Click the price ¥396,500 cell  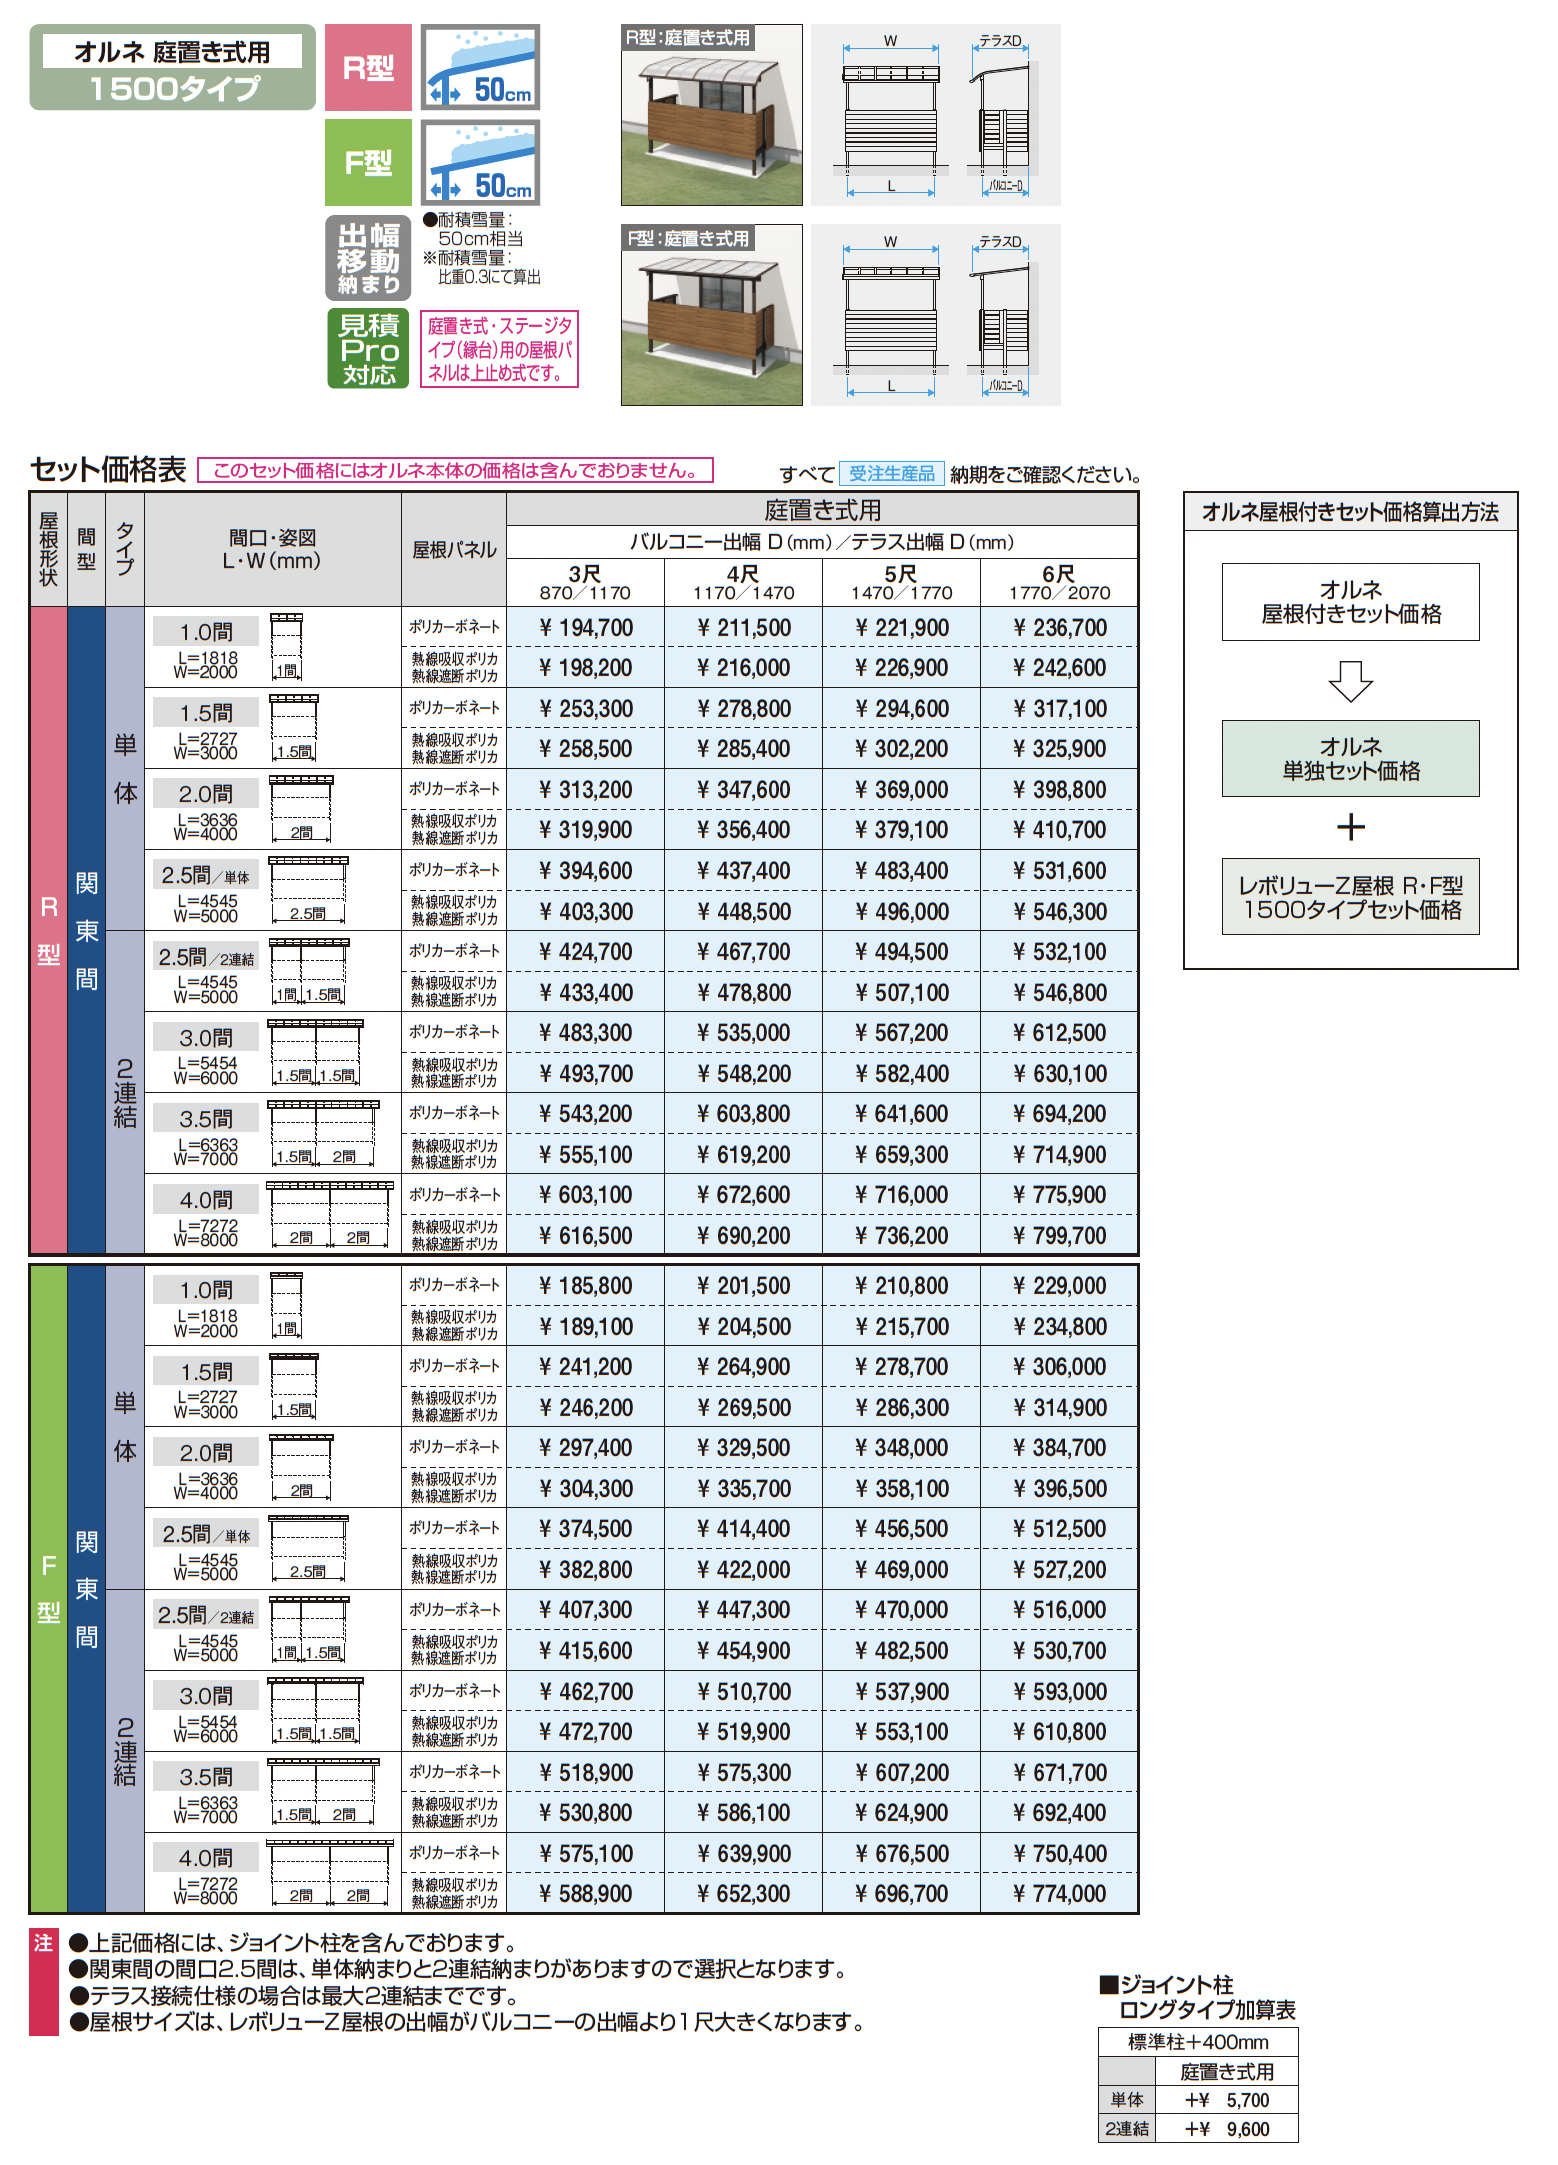tap(1059, 1489)
